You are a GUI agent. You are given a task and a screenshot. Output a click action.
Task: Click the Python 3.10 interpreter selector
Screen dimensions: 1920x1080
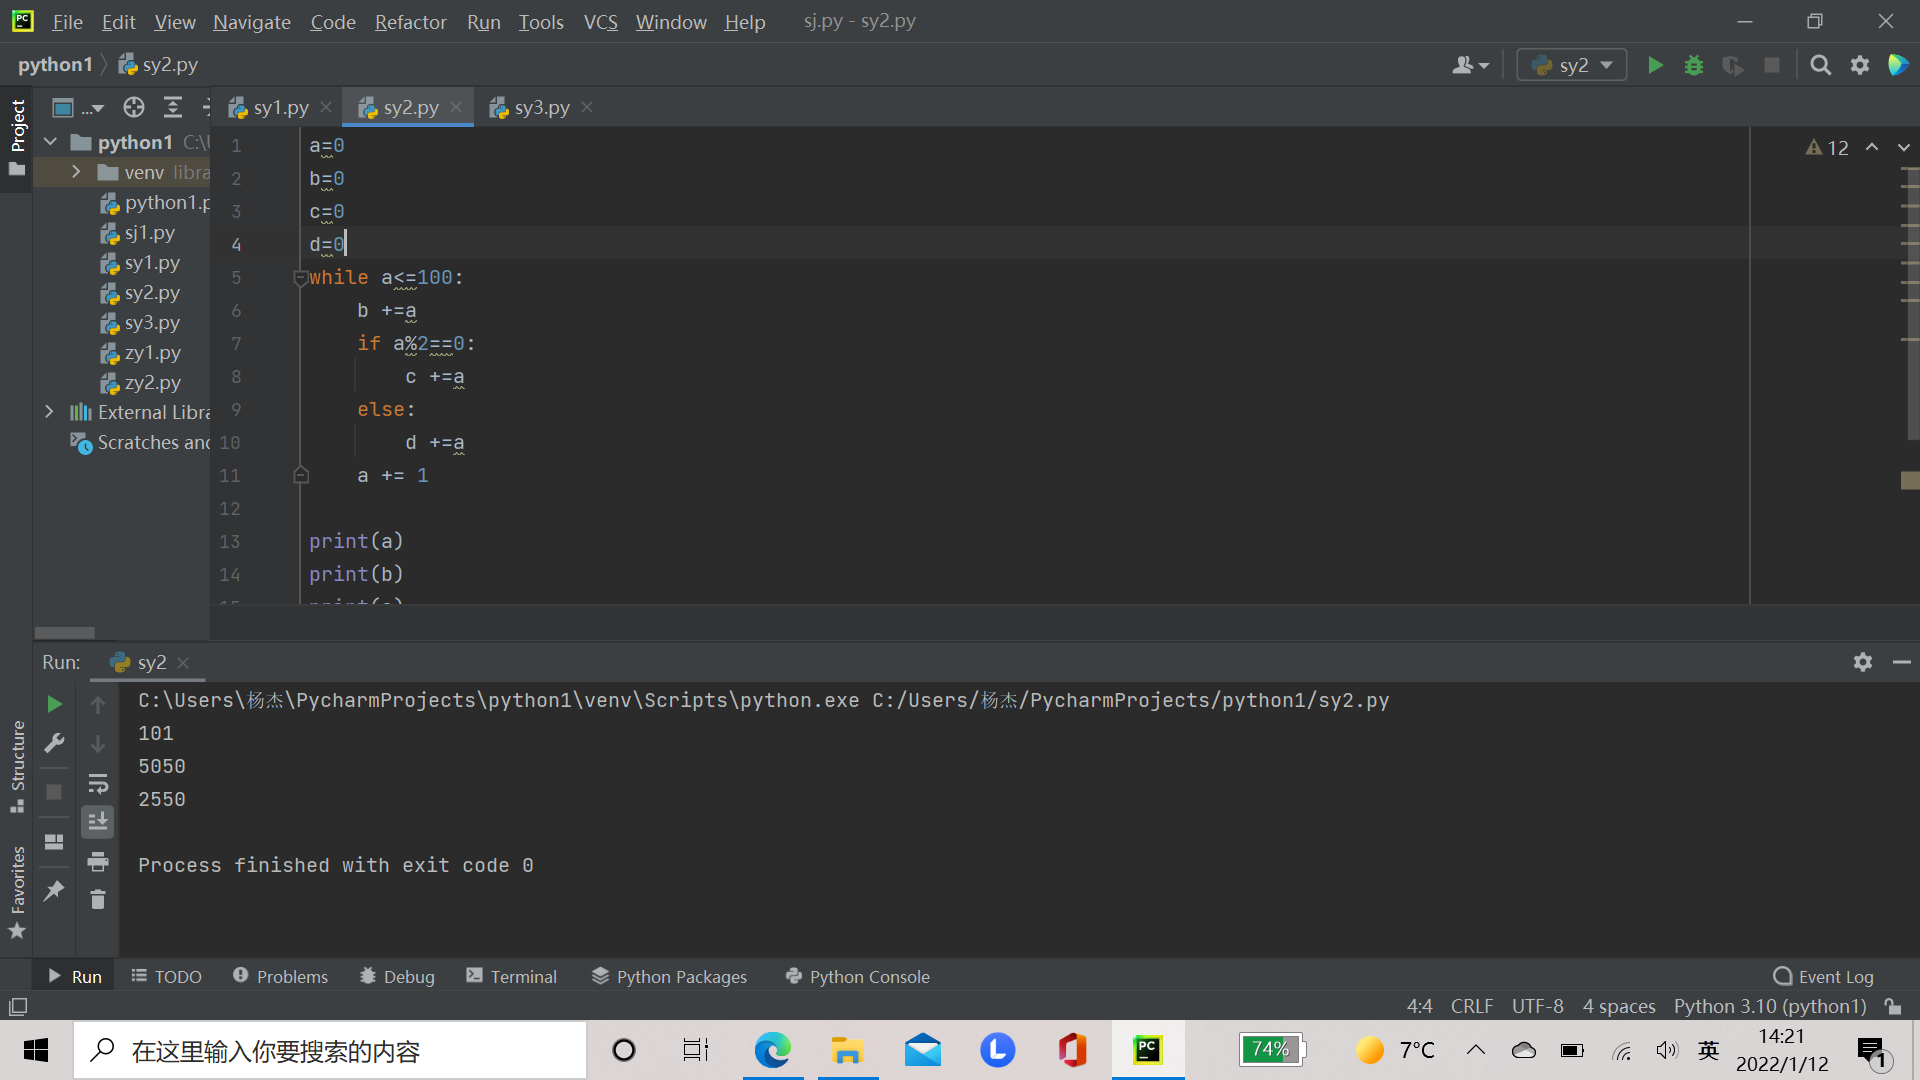click(1770, 1006)
